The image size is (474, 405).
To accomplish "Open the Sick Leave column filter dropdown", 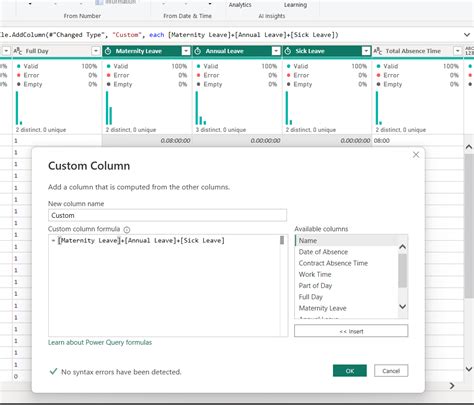I will [366, 51].
